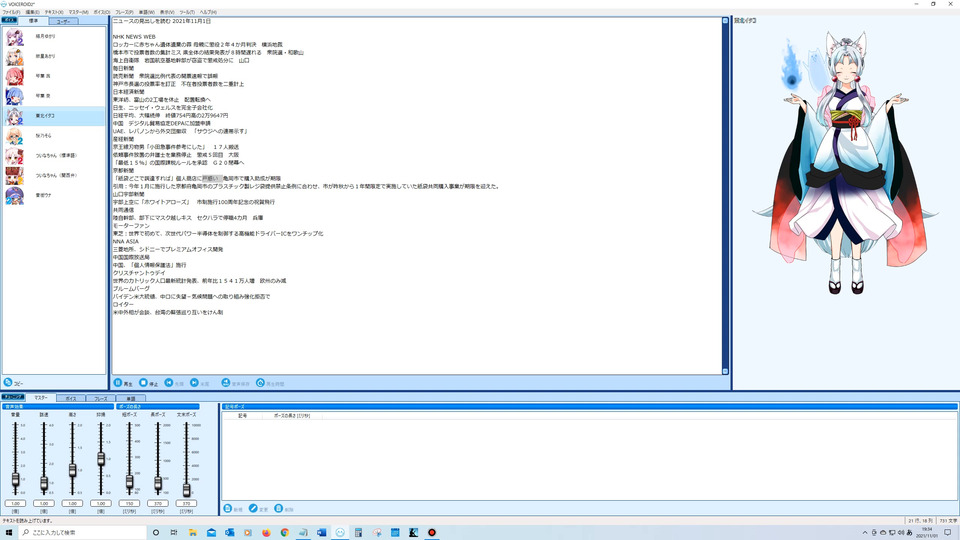960x540 pixels.
Task: Open the ツール(T) menu
Action: 187,12
